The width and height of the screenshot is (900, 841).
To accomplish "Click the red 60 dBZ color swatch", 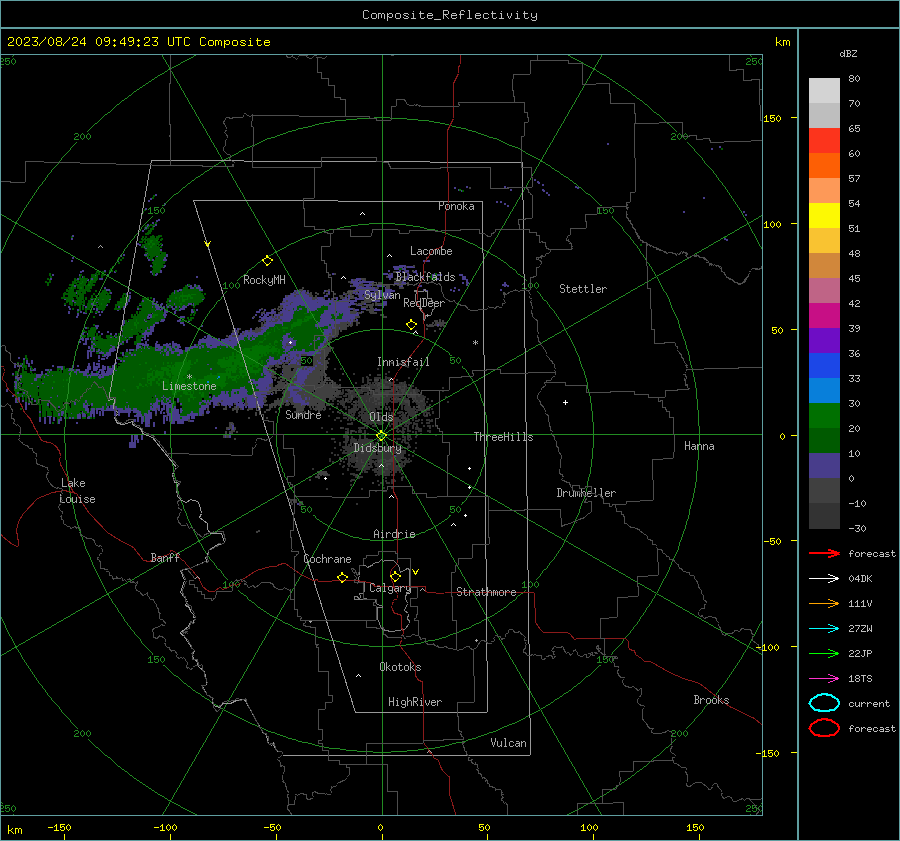I will pos(824,141).
